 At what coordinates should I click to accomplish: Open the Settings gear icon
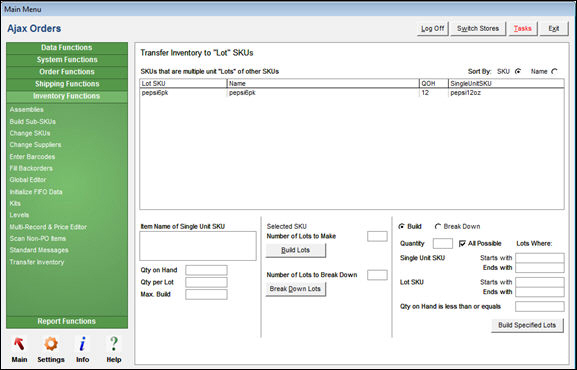(x=51, y=344)
